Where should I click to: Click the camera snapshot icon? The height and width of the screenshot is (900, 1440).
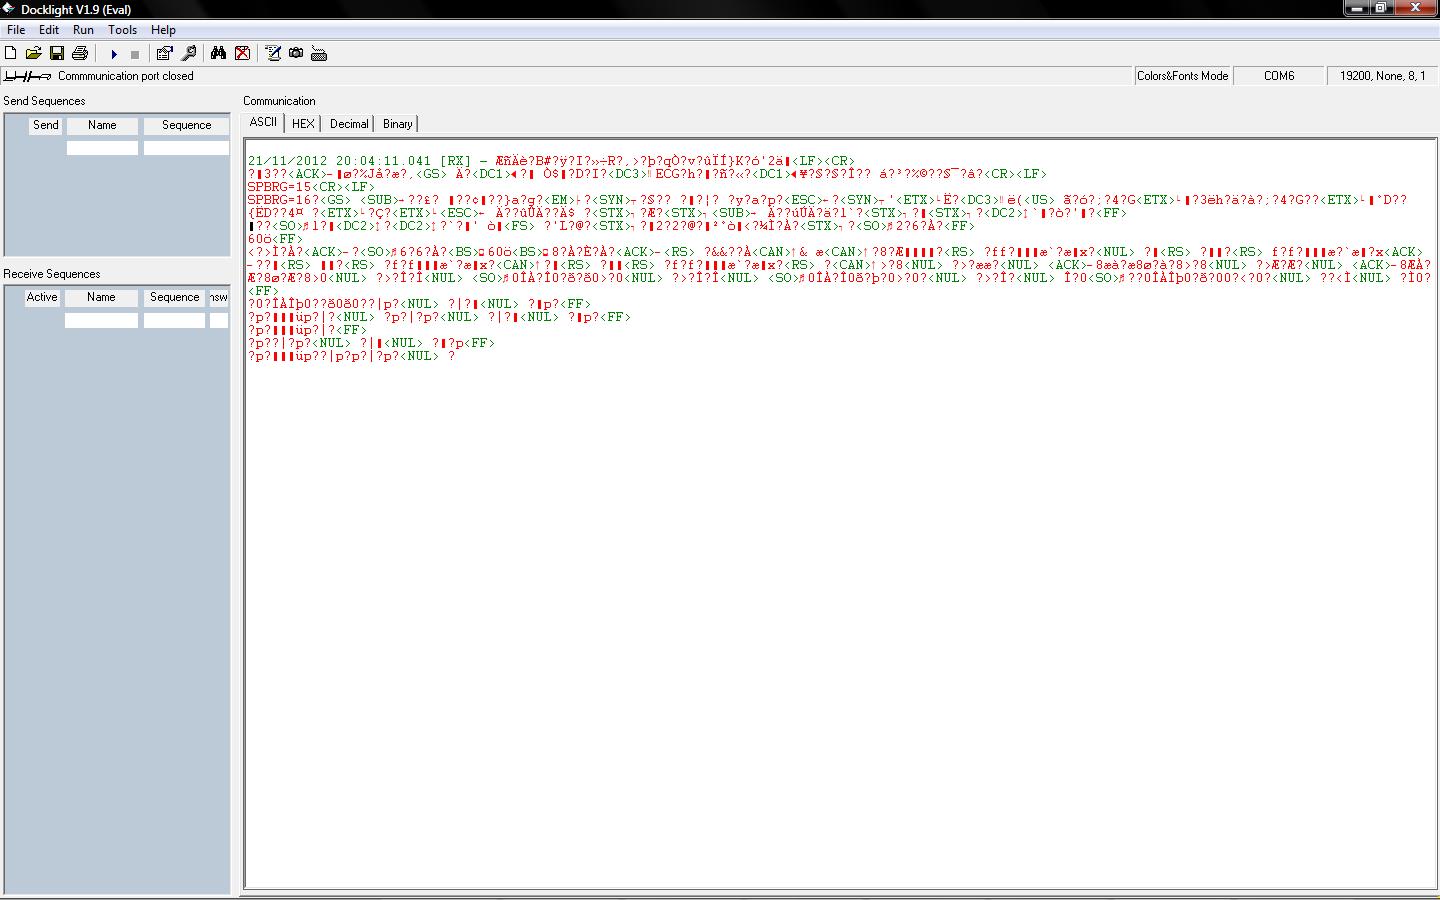(296, 53)
